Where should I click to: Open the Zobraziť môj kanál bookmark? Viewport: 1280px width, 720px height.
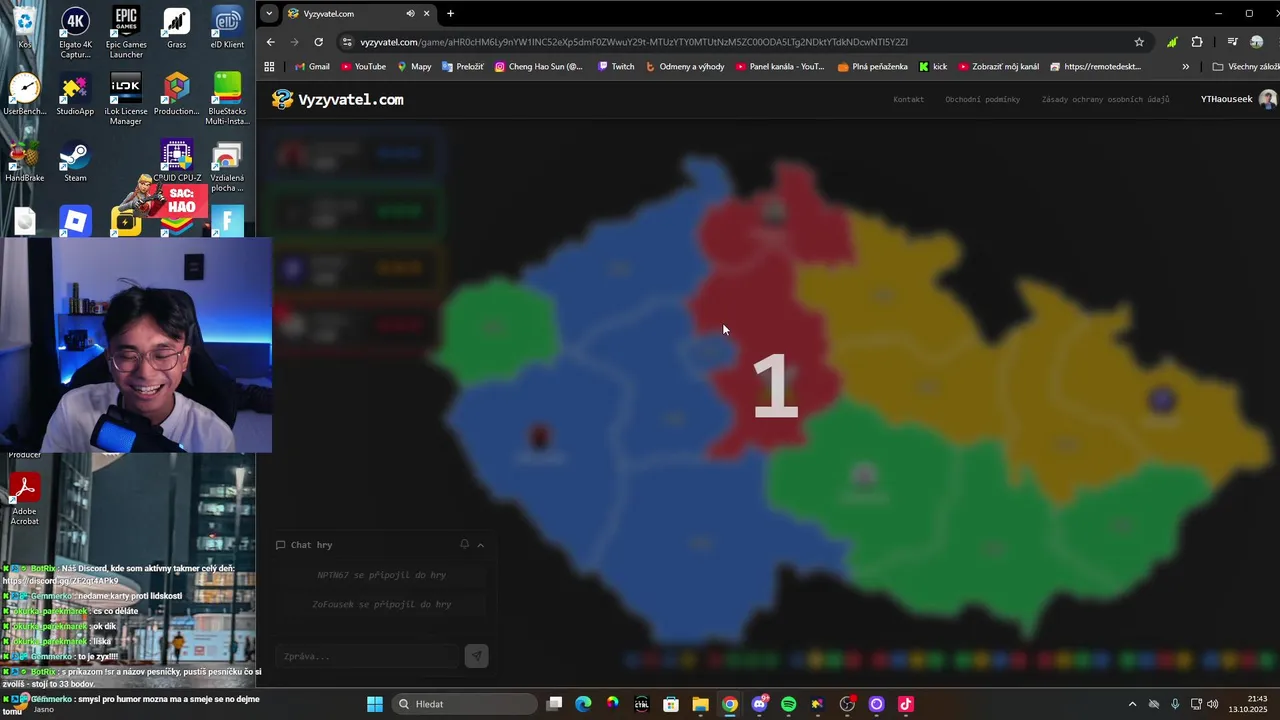pyautogui.click(x=999, y=67)
